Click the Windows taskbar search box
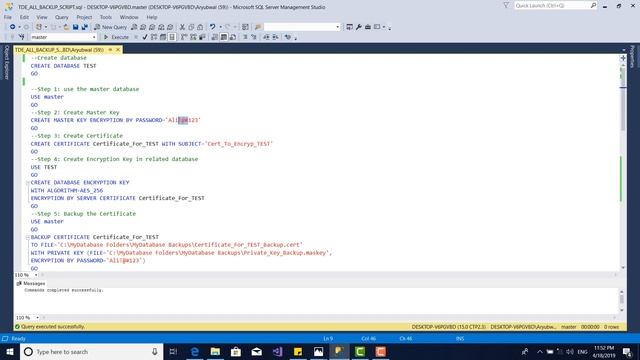Screen dimensions: 640x360 92,351
